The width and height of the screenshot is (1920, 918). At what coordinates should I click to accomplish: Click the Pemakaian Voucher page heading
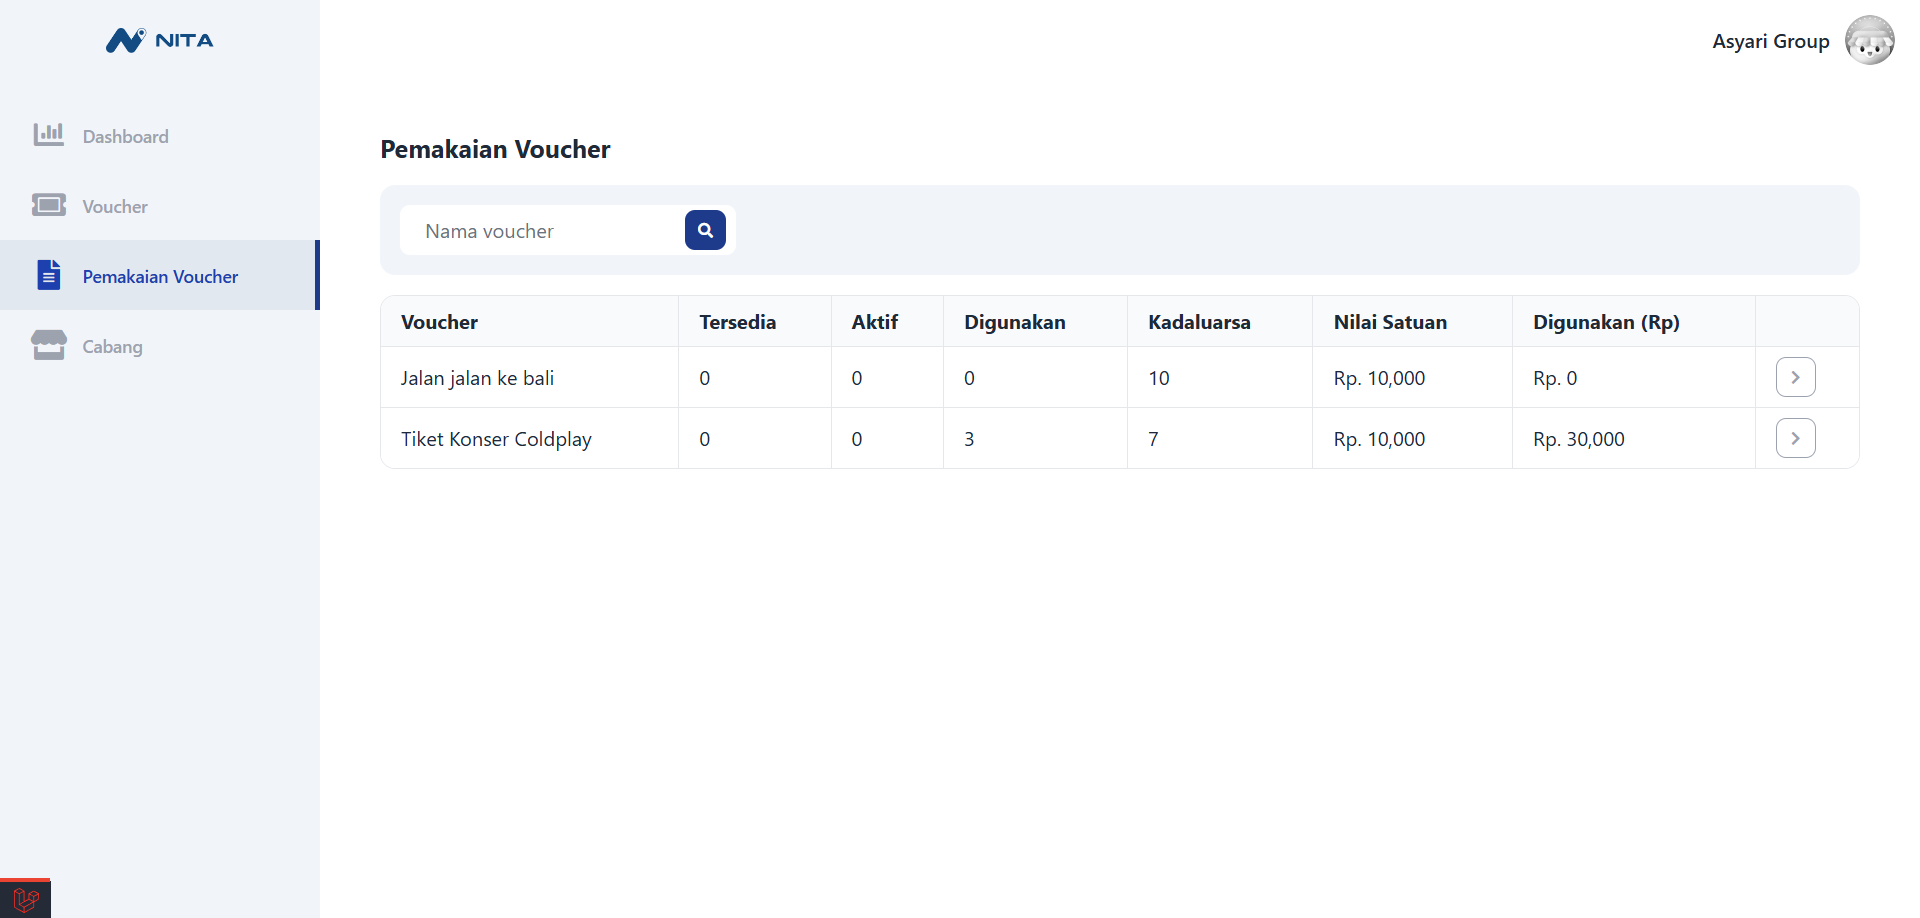pos(495,149)
